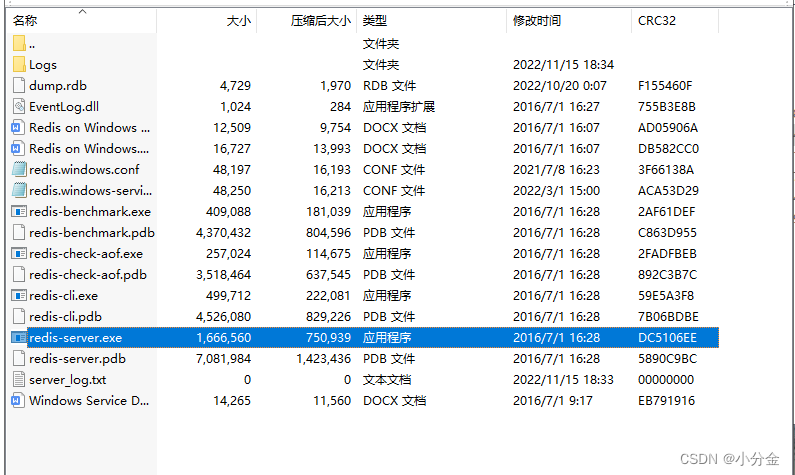Click the CRC32 value EB791916
This screenshot has width=795, height=475.
click(666, 400)
